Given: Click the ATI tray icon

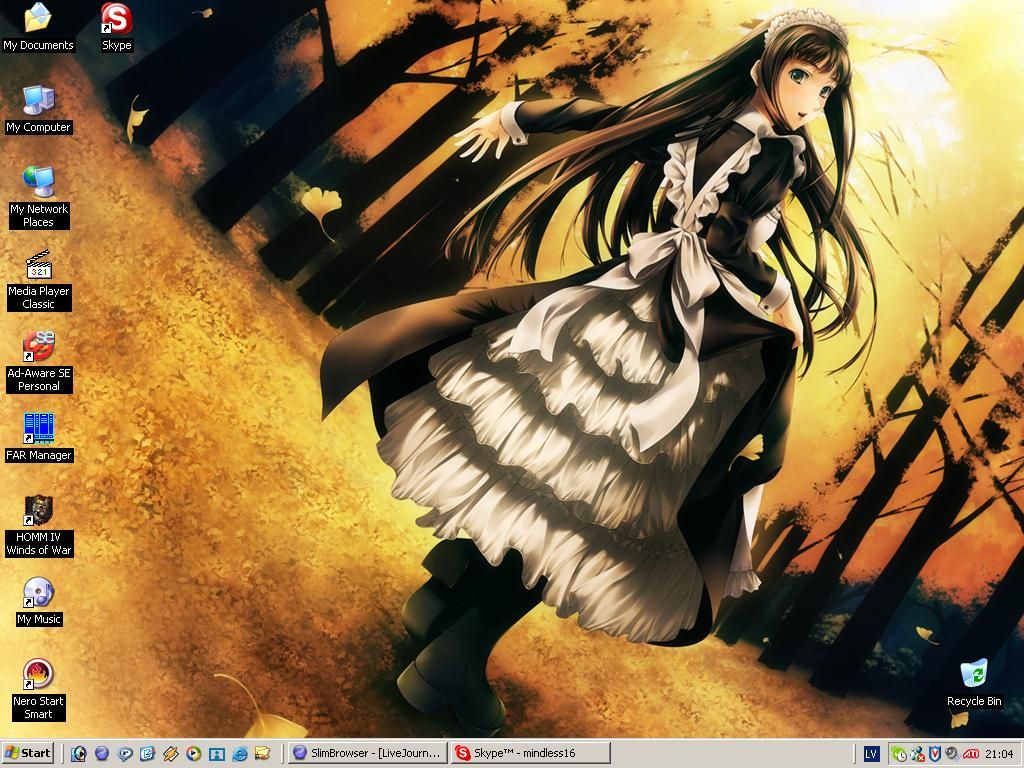Looking at the screenshot, I should (970, 754).
